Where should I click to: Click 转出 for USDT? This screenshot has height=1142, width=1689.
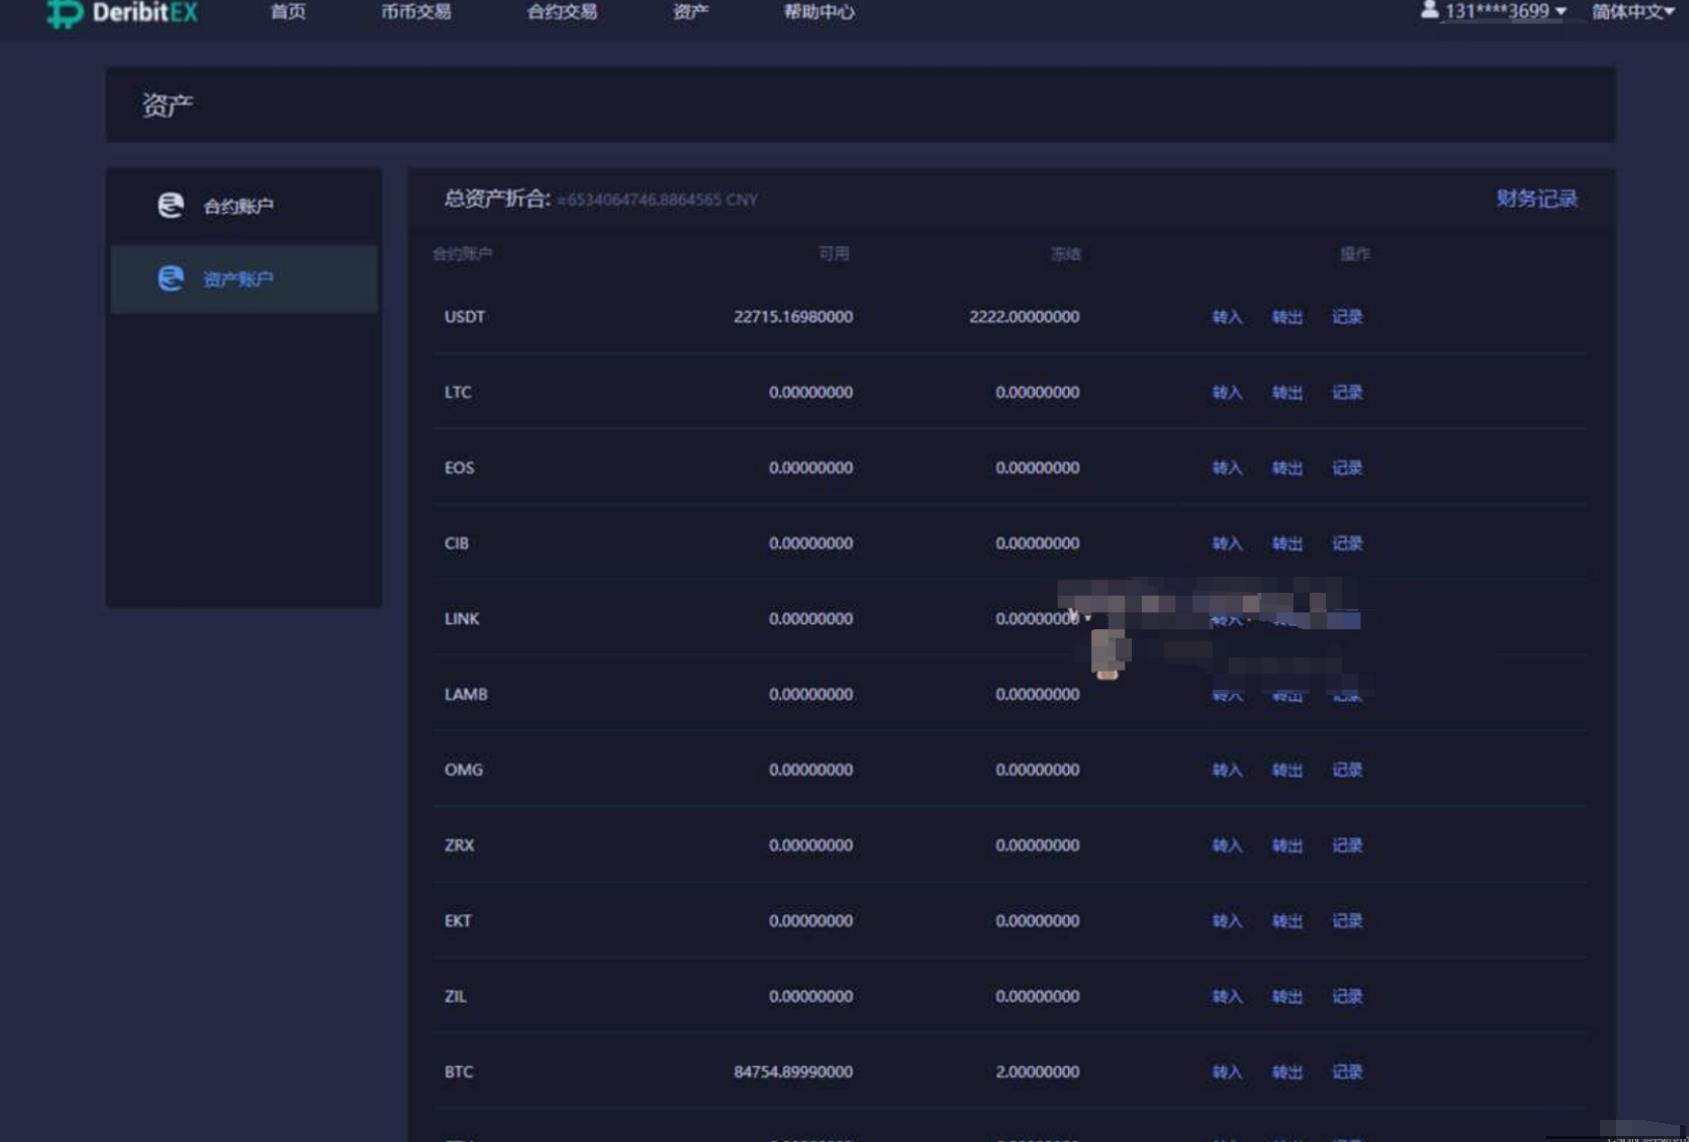click(x=1287, y=317)
